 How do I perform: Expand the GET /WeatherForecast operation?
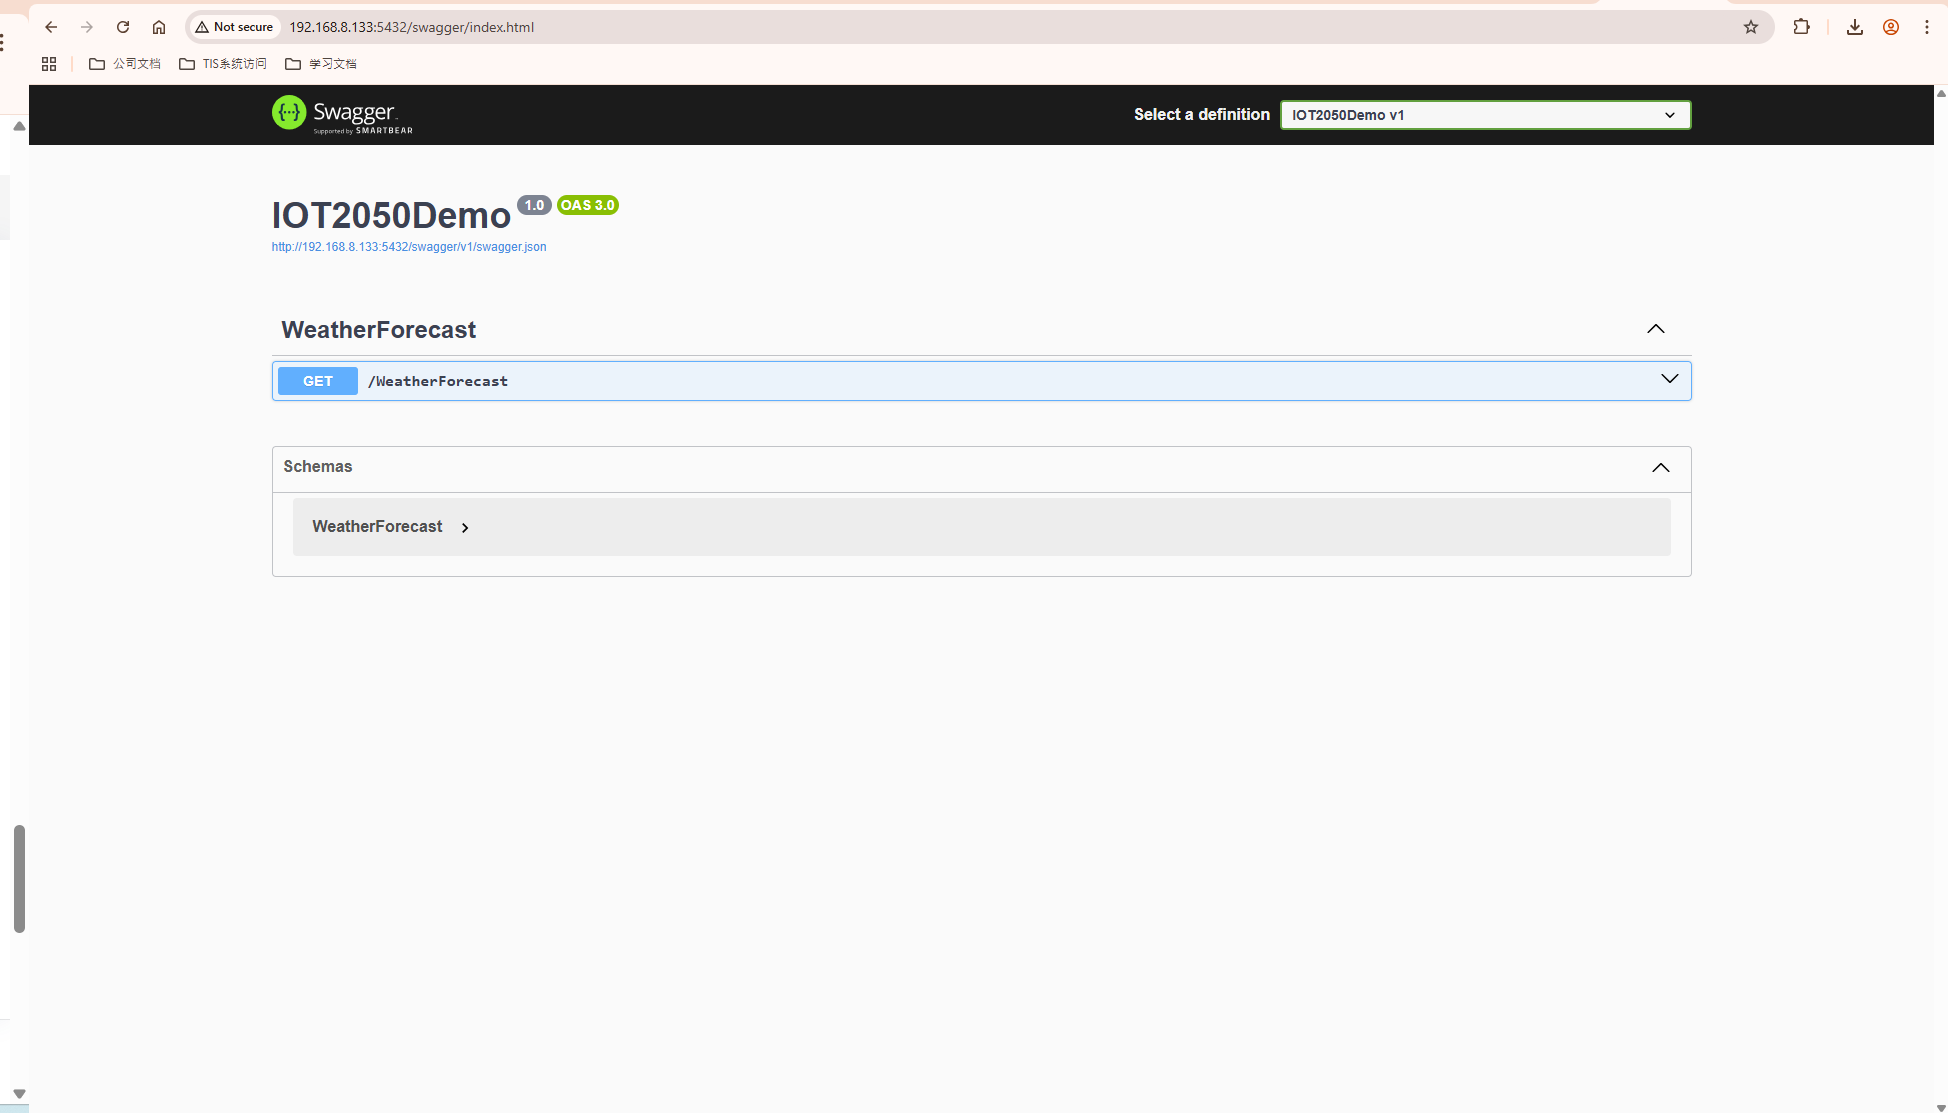tap(1669, 379)
